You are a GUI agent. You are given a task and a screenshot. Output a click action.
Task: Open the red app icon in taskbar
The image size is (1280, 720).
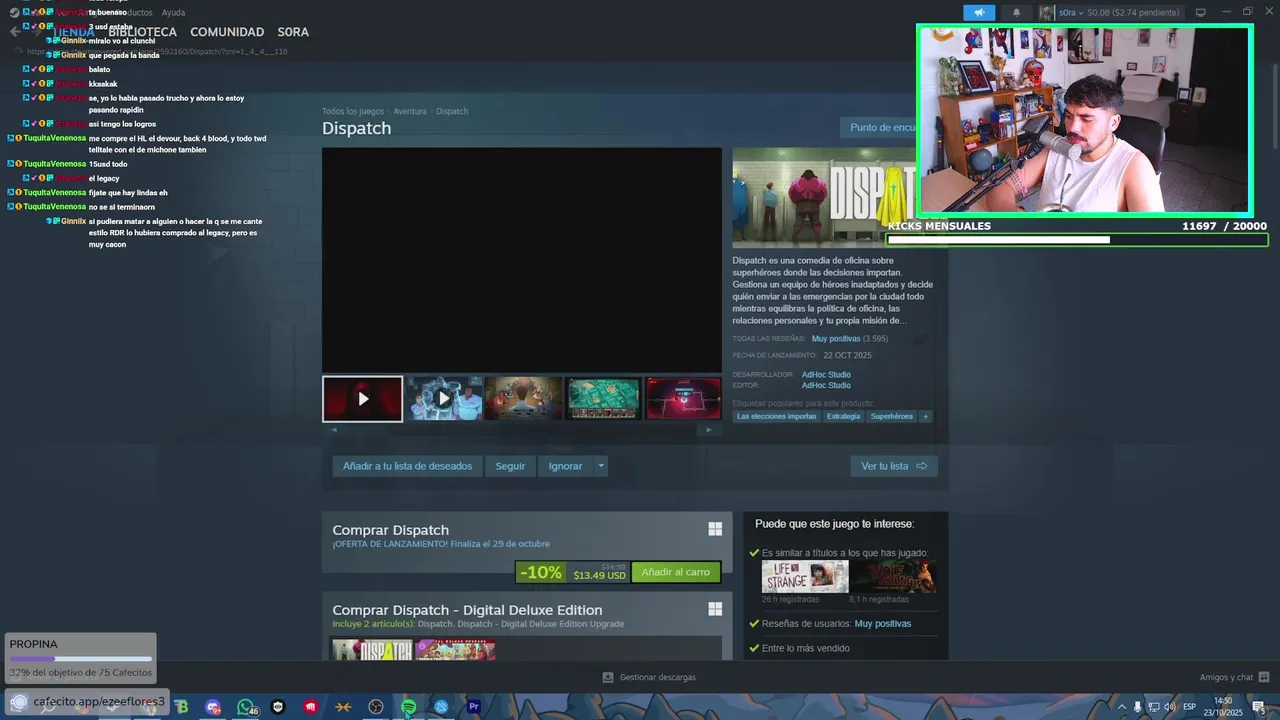(x=311, y=707)
